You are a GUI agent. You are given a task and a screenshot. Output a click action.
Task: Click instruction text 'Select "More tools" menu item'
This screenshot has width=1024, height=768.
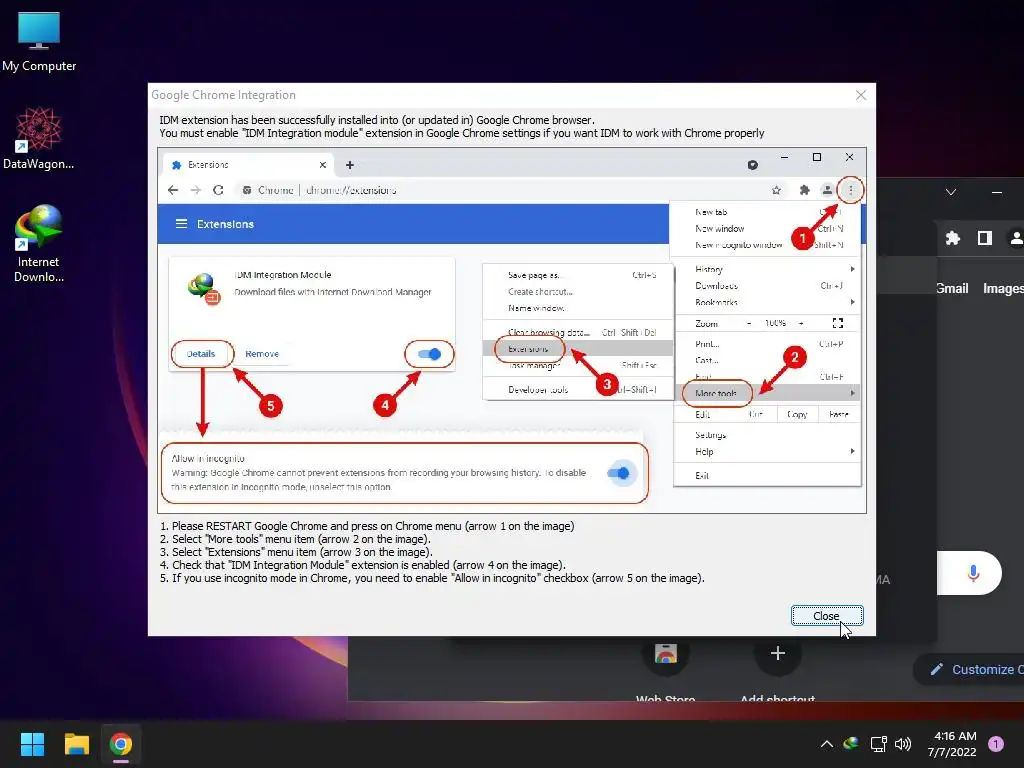pyautogui.click(x=295, y=539)
